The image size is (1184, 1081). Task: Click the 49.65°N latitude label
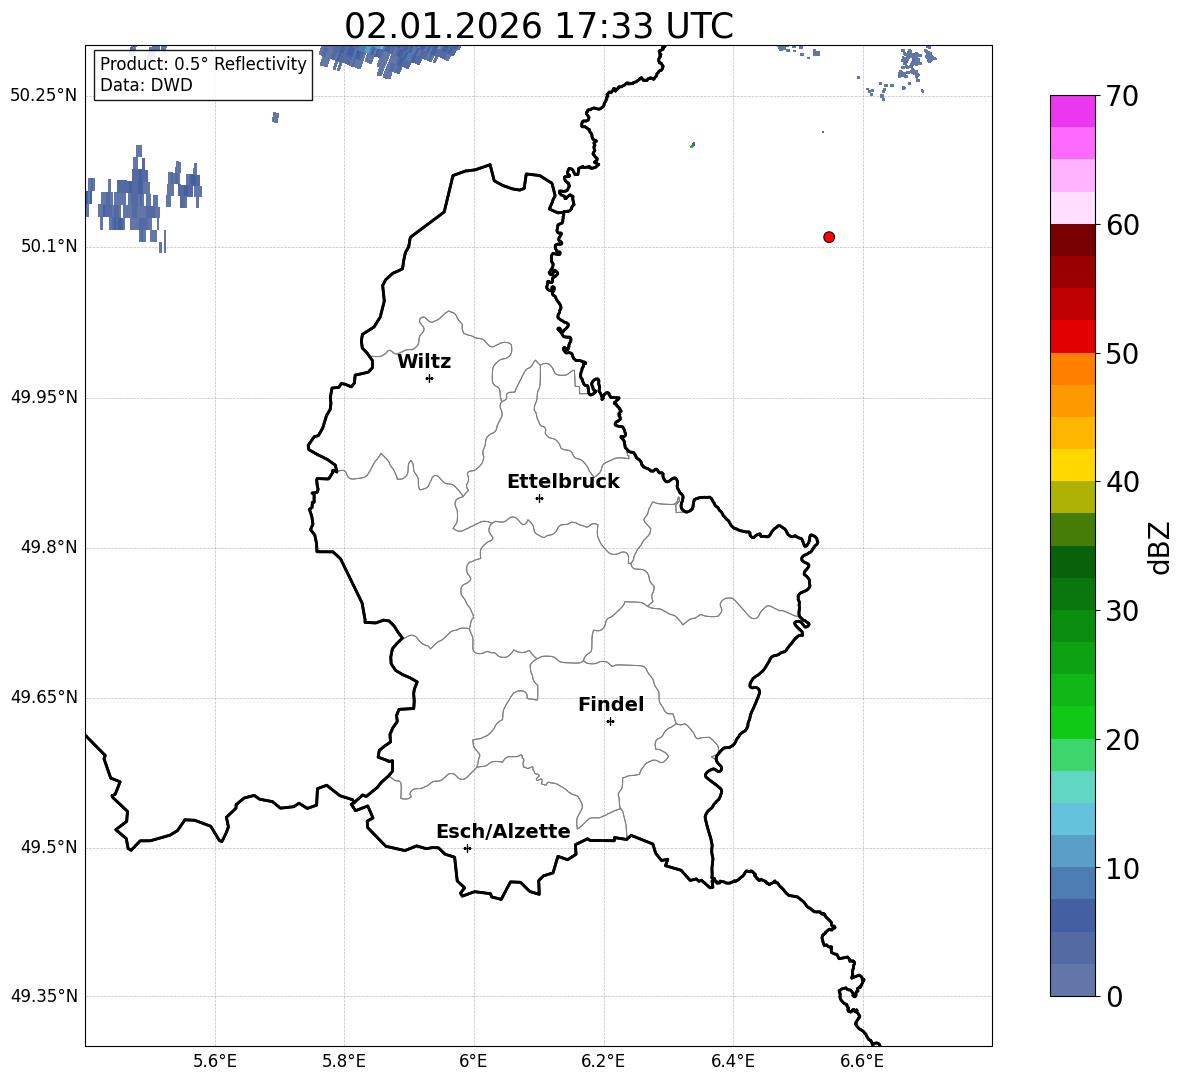44,696
